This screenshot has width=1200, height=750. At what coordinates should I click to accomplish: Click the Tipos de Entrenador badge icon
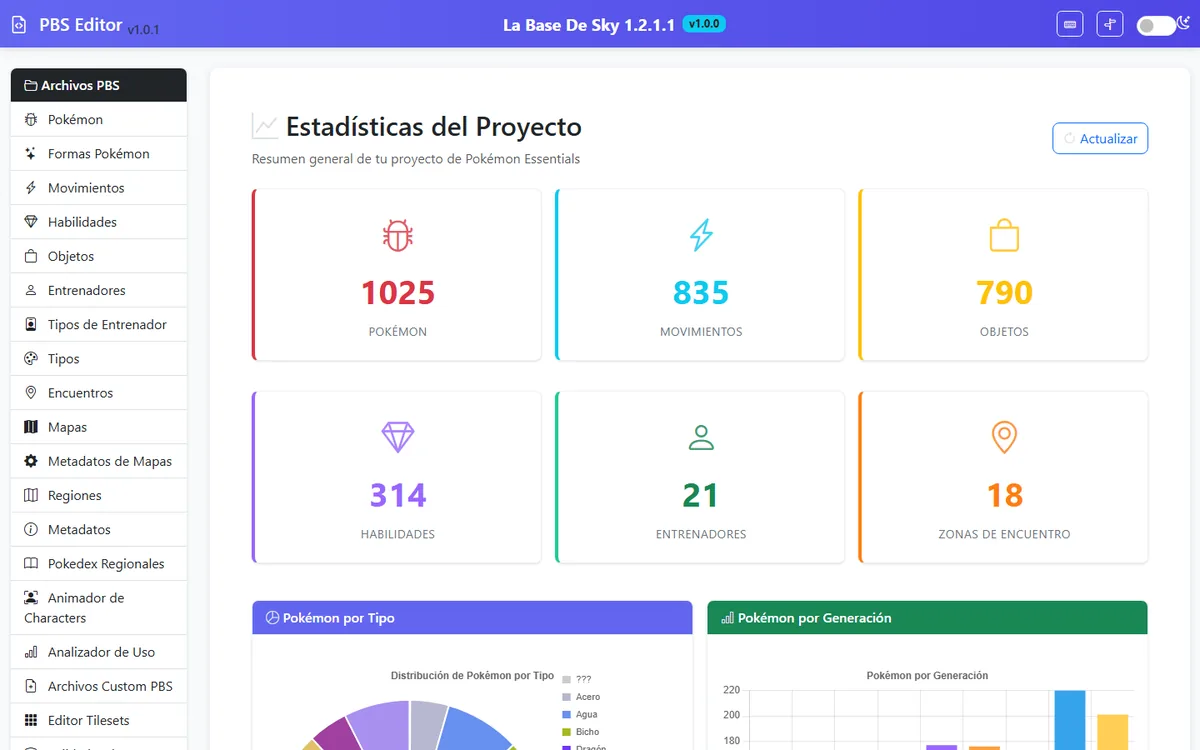[30, 325]
